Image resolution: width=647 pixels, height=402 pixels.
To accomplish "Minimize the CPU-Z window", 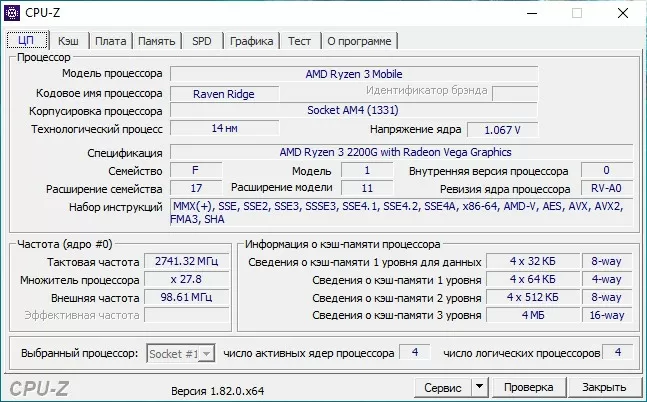I will tap(528, 14).
